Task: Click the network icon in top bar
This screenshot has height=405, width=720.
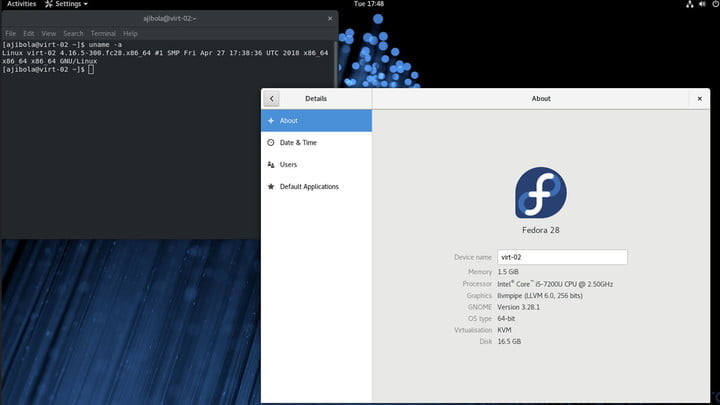Action: pyautogui.click(x=689, y=4)
